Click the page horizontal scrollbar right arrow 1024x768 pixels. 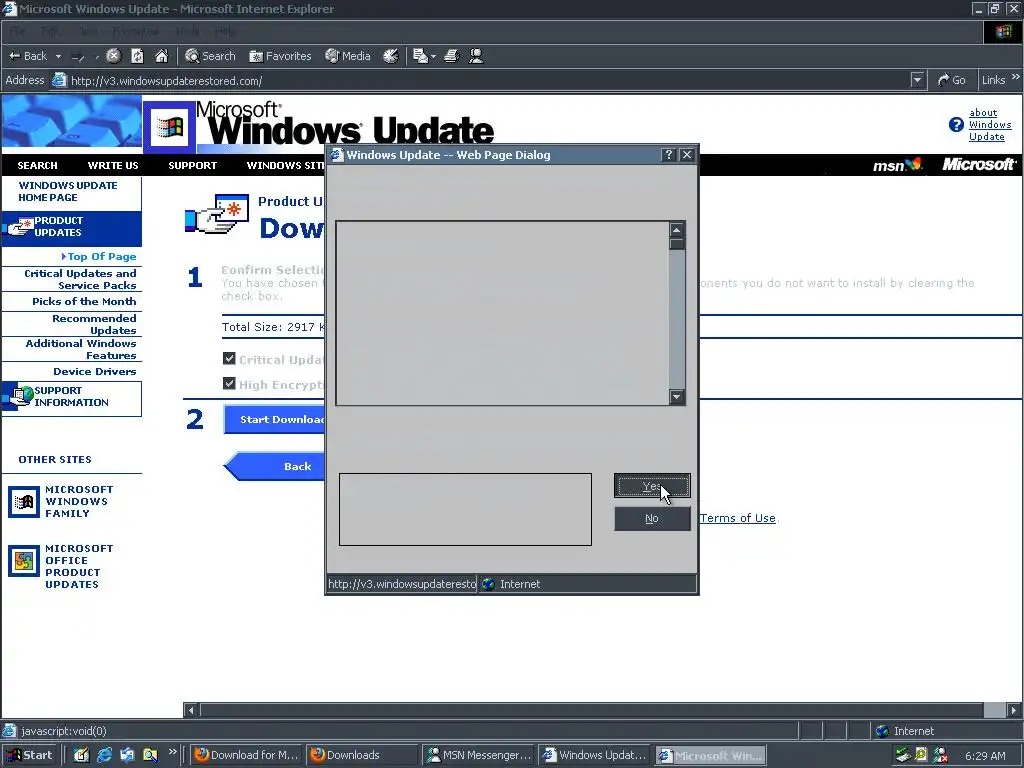(1014, 710)
